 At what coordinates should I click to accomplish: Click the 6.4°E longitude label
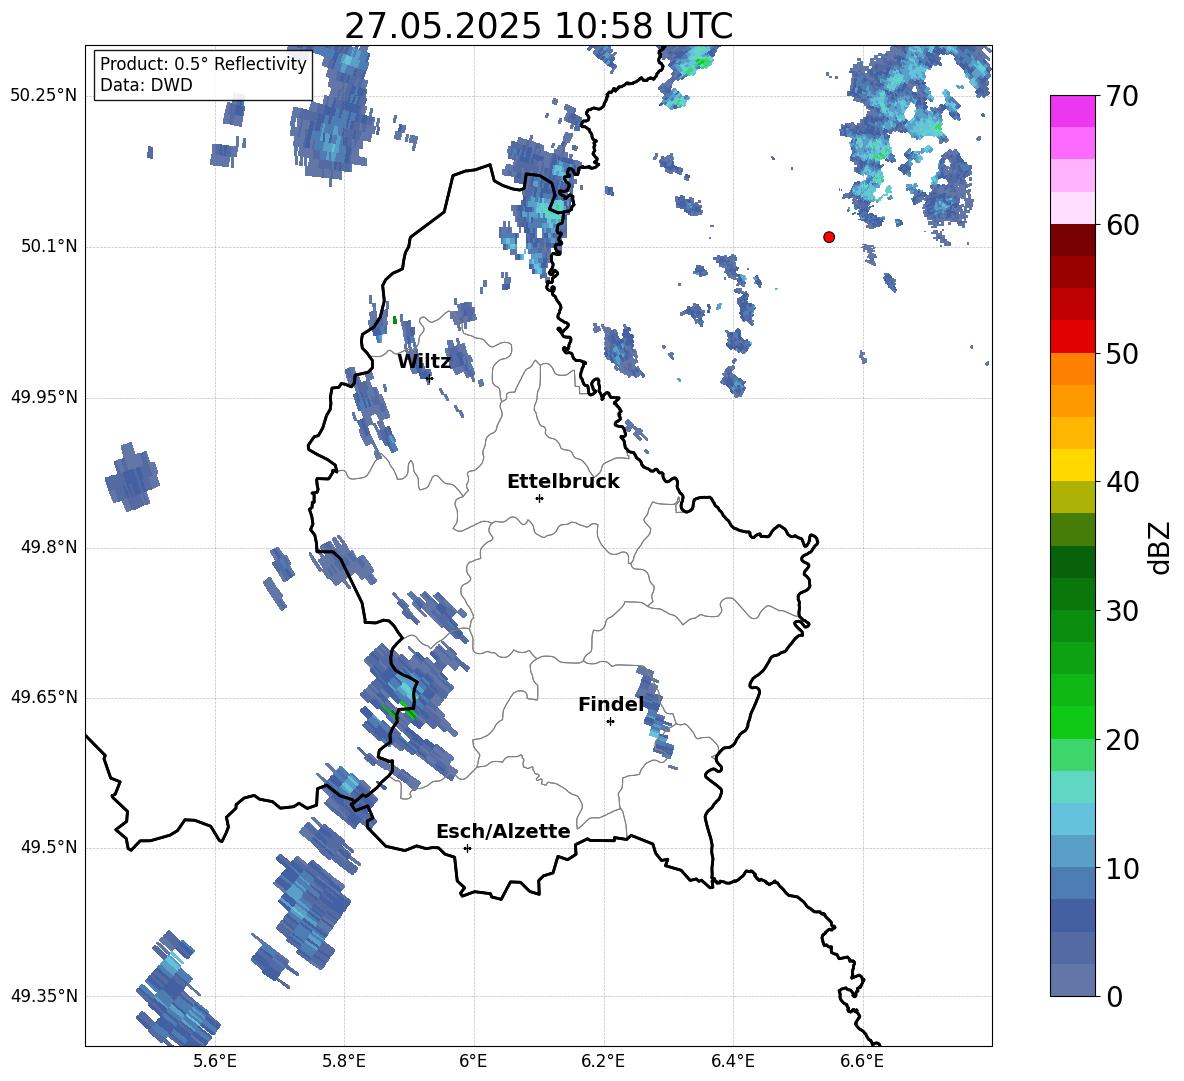tap(732, 1061)
